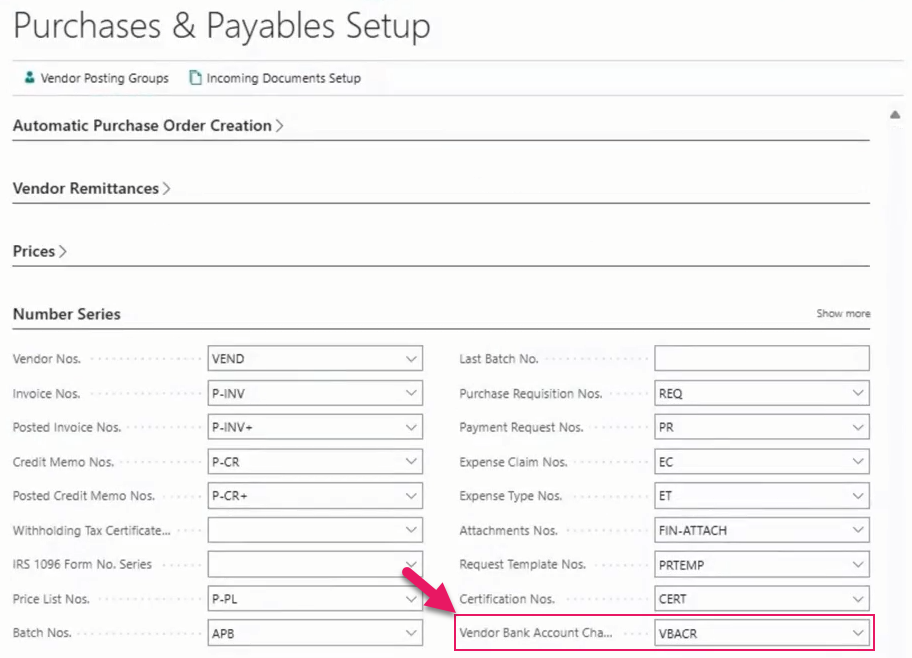Image resolution: width=912 pixels, height=658 pixels.
Task: Open the Batch Nos. dropdown arrow
Action: 411,633
